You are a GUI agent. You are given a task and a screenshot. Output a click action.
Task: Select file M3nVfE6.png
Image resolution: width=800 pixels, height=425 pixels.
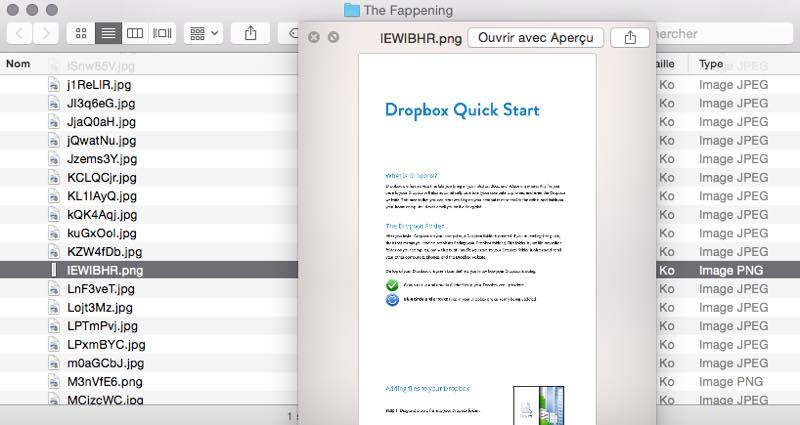pos(105,382)
